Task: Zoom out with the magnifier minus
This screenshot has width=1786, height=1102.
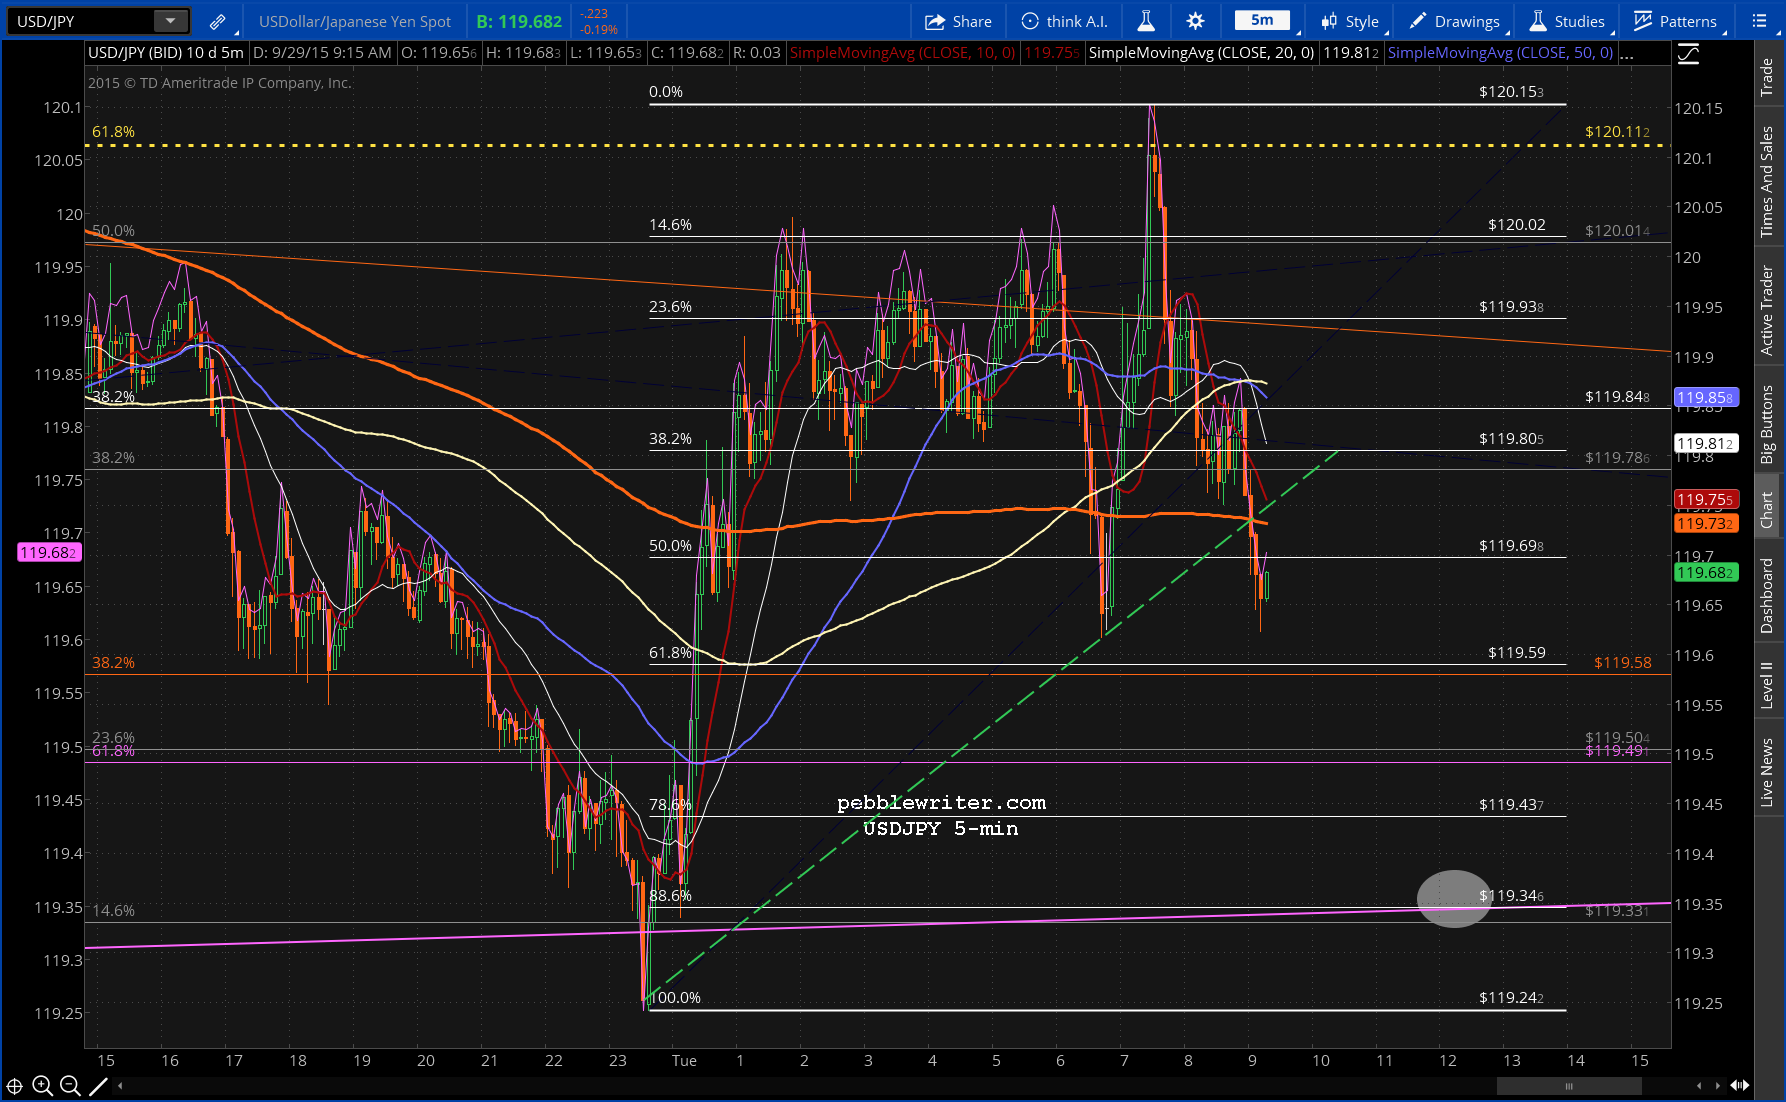Action: 70,1086
